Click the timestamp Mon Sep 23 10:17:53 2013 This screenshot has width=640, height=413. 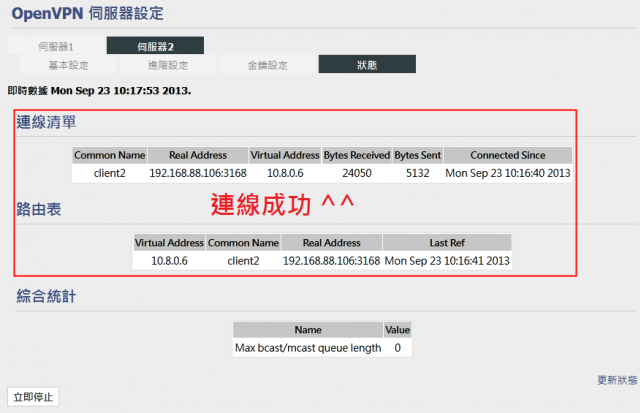click(x=121, y=91)
